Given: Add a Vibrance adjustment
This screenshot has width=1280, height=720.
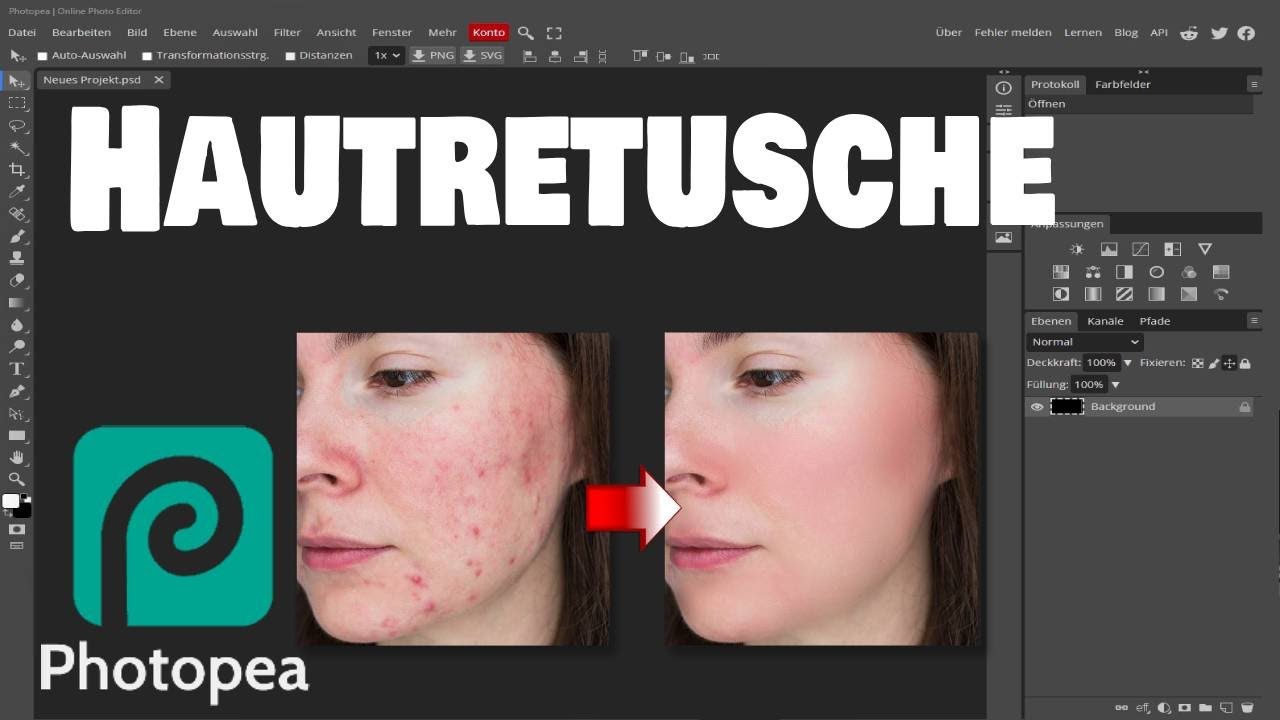Looking at the screenshot, I should click(1205, 249).
